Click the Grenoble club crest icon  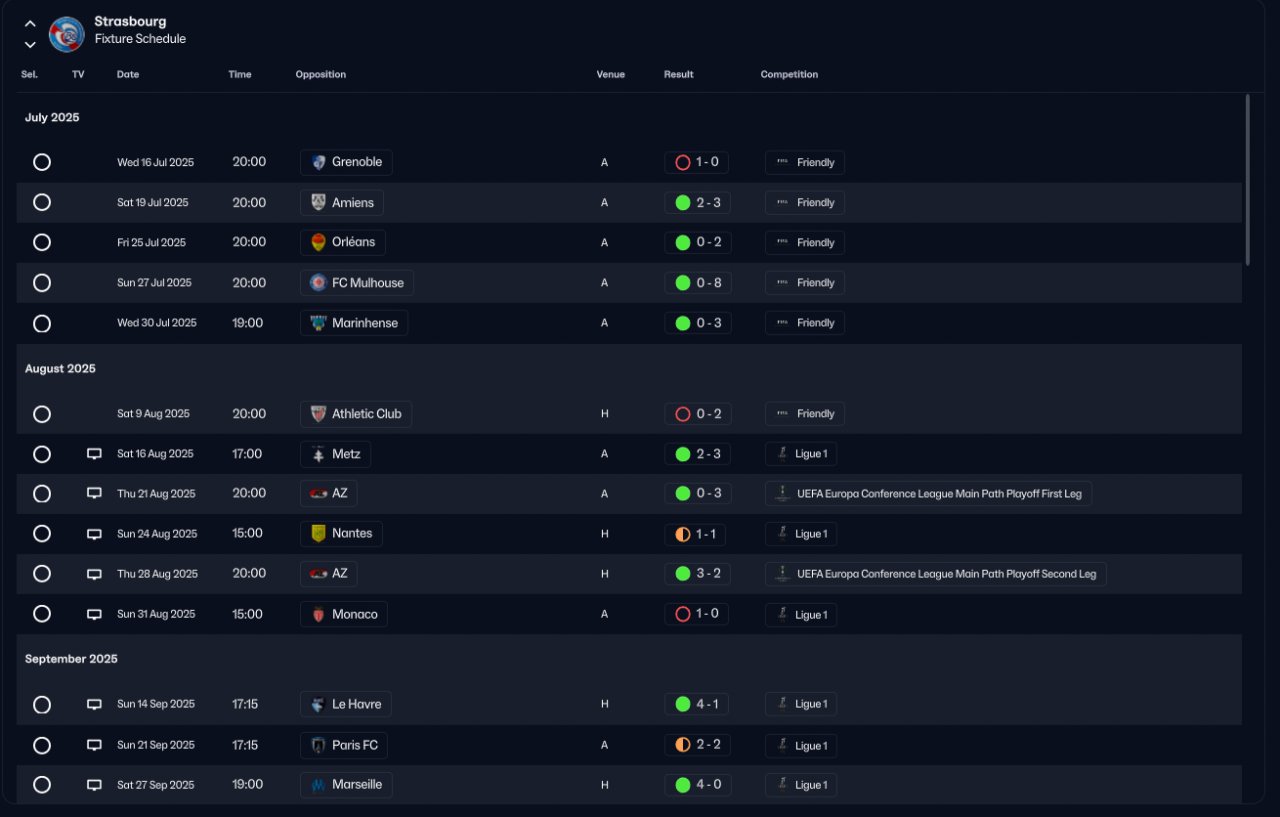click(x=318, y=162)
